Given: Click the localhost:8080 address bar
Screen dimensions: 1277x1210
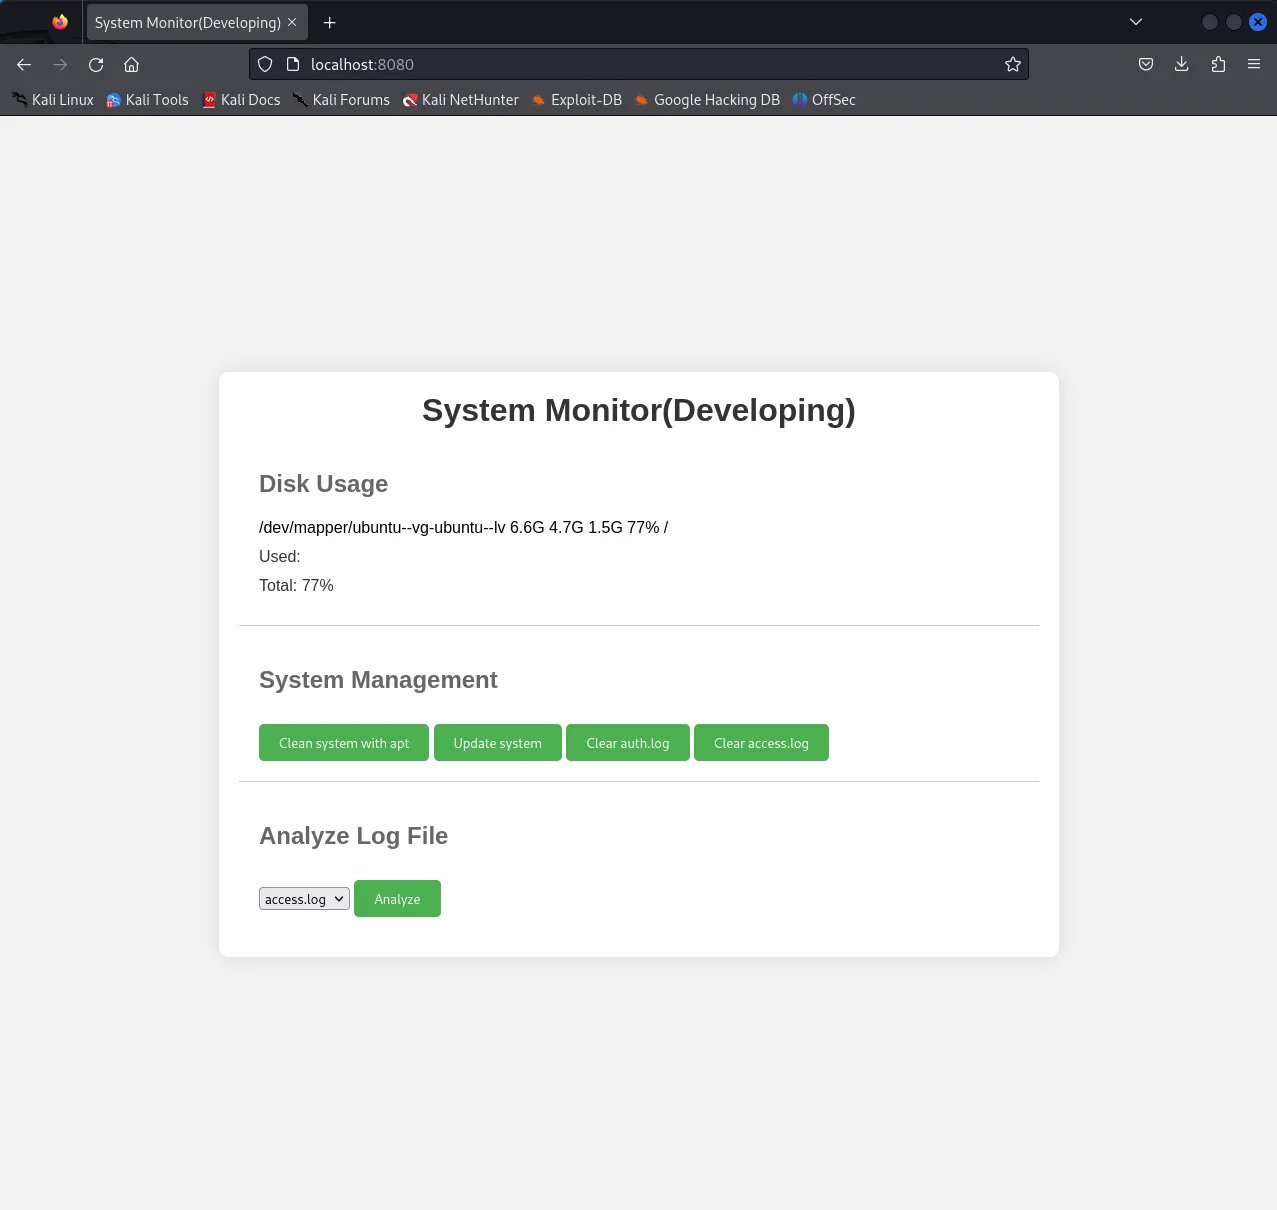Looking at the screenshot, I should (x=638, y=64).
